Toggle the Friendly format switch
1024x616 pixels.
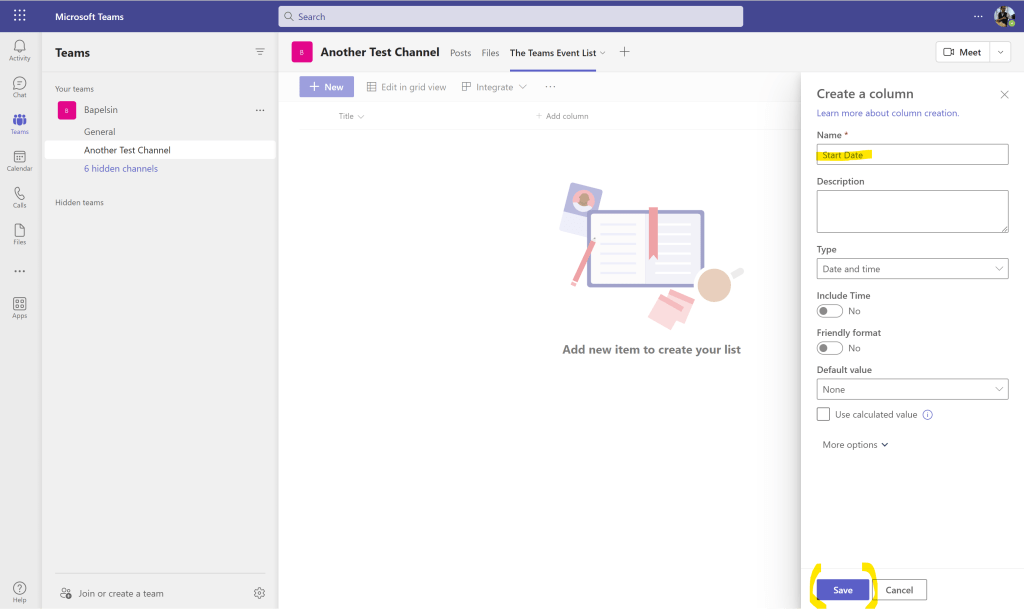click(x=829, y=348)
